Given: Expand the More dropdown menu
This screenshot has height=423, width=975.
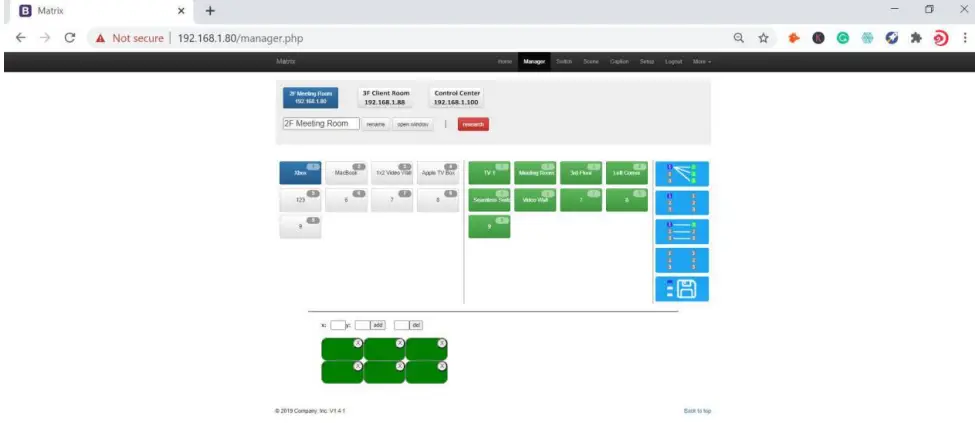Looking at the screenshot, I should pyautogui.click(x=702, y=62).
